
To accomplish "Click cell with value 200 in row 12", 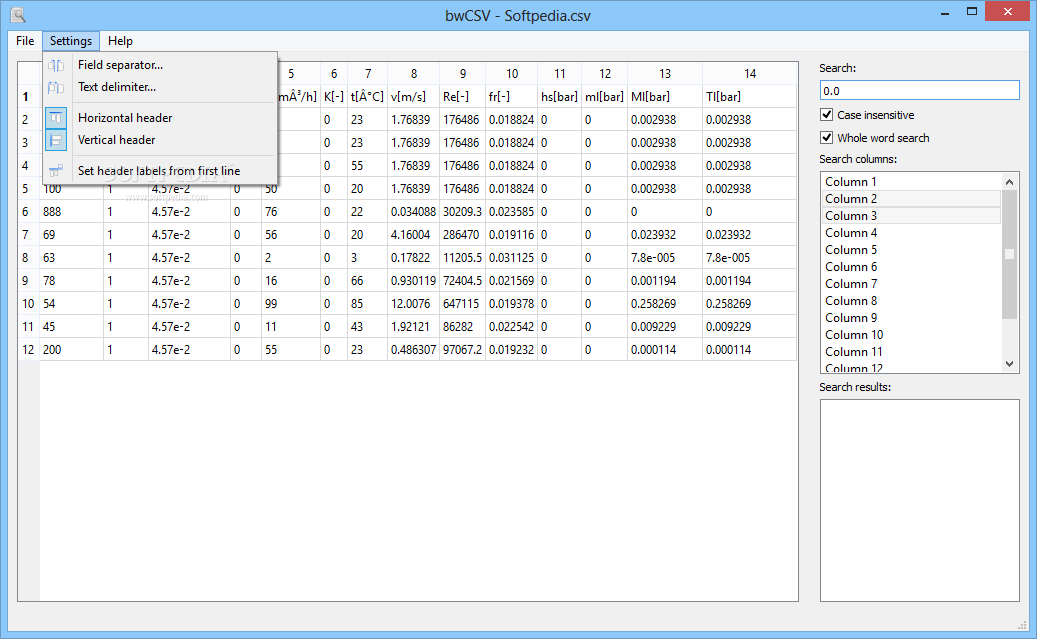I will (71, 350).
